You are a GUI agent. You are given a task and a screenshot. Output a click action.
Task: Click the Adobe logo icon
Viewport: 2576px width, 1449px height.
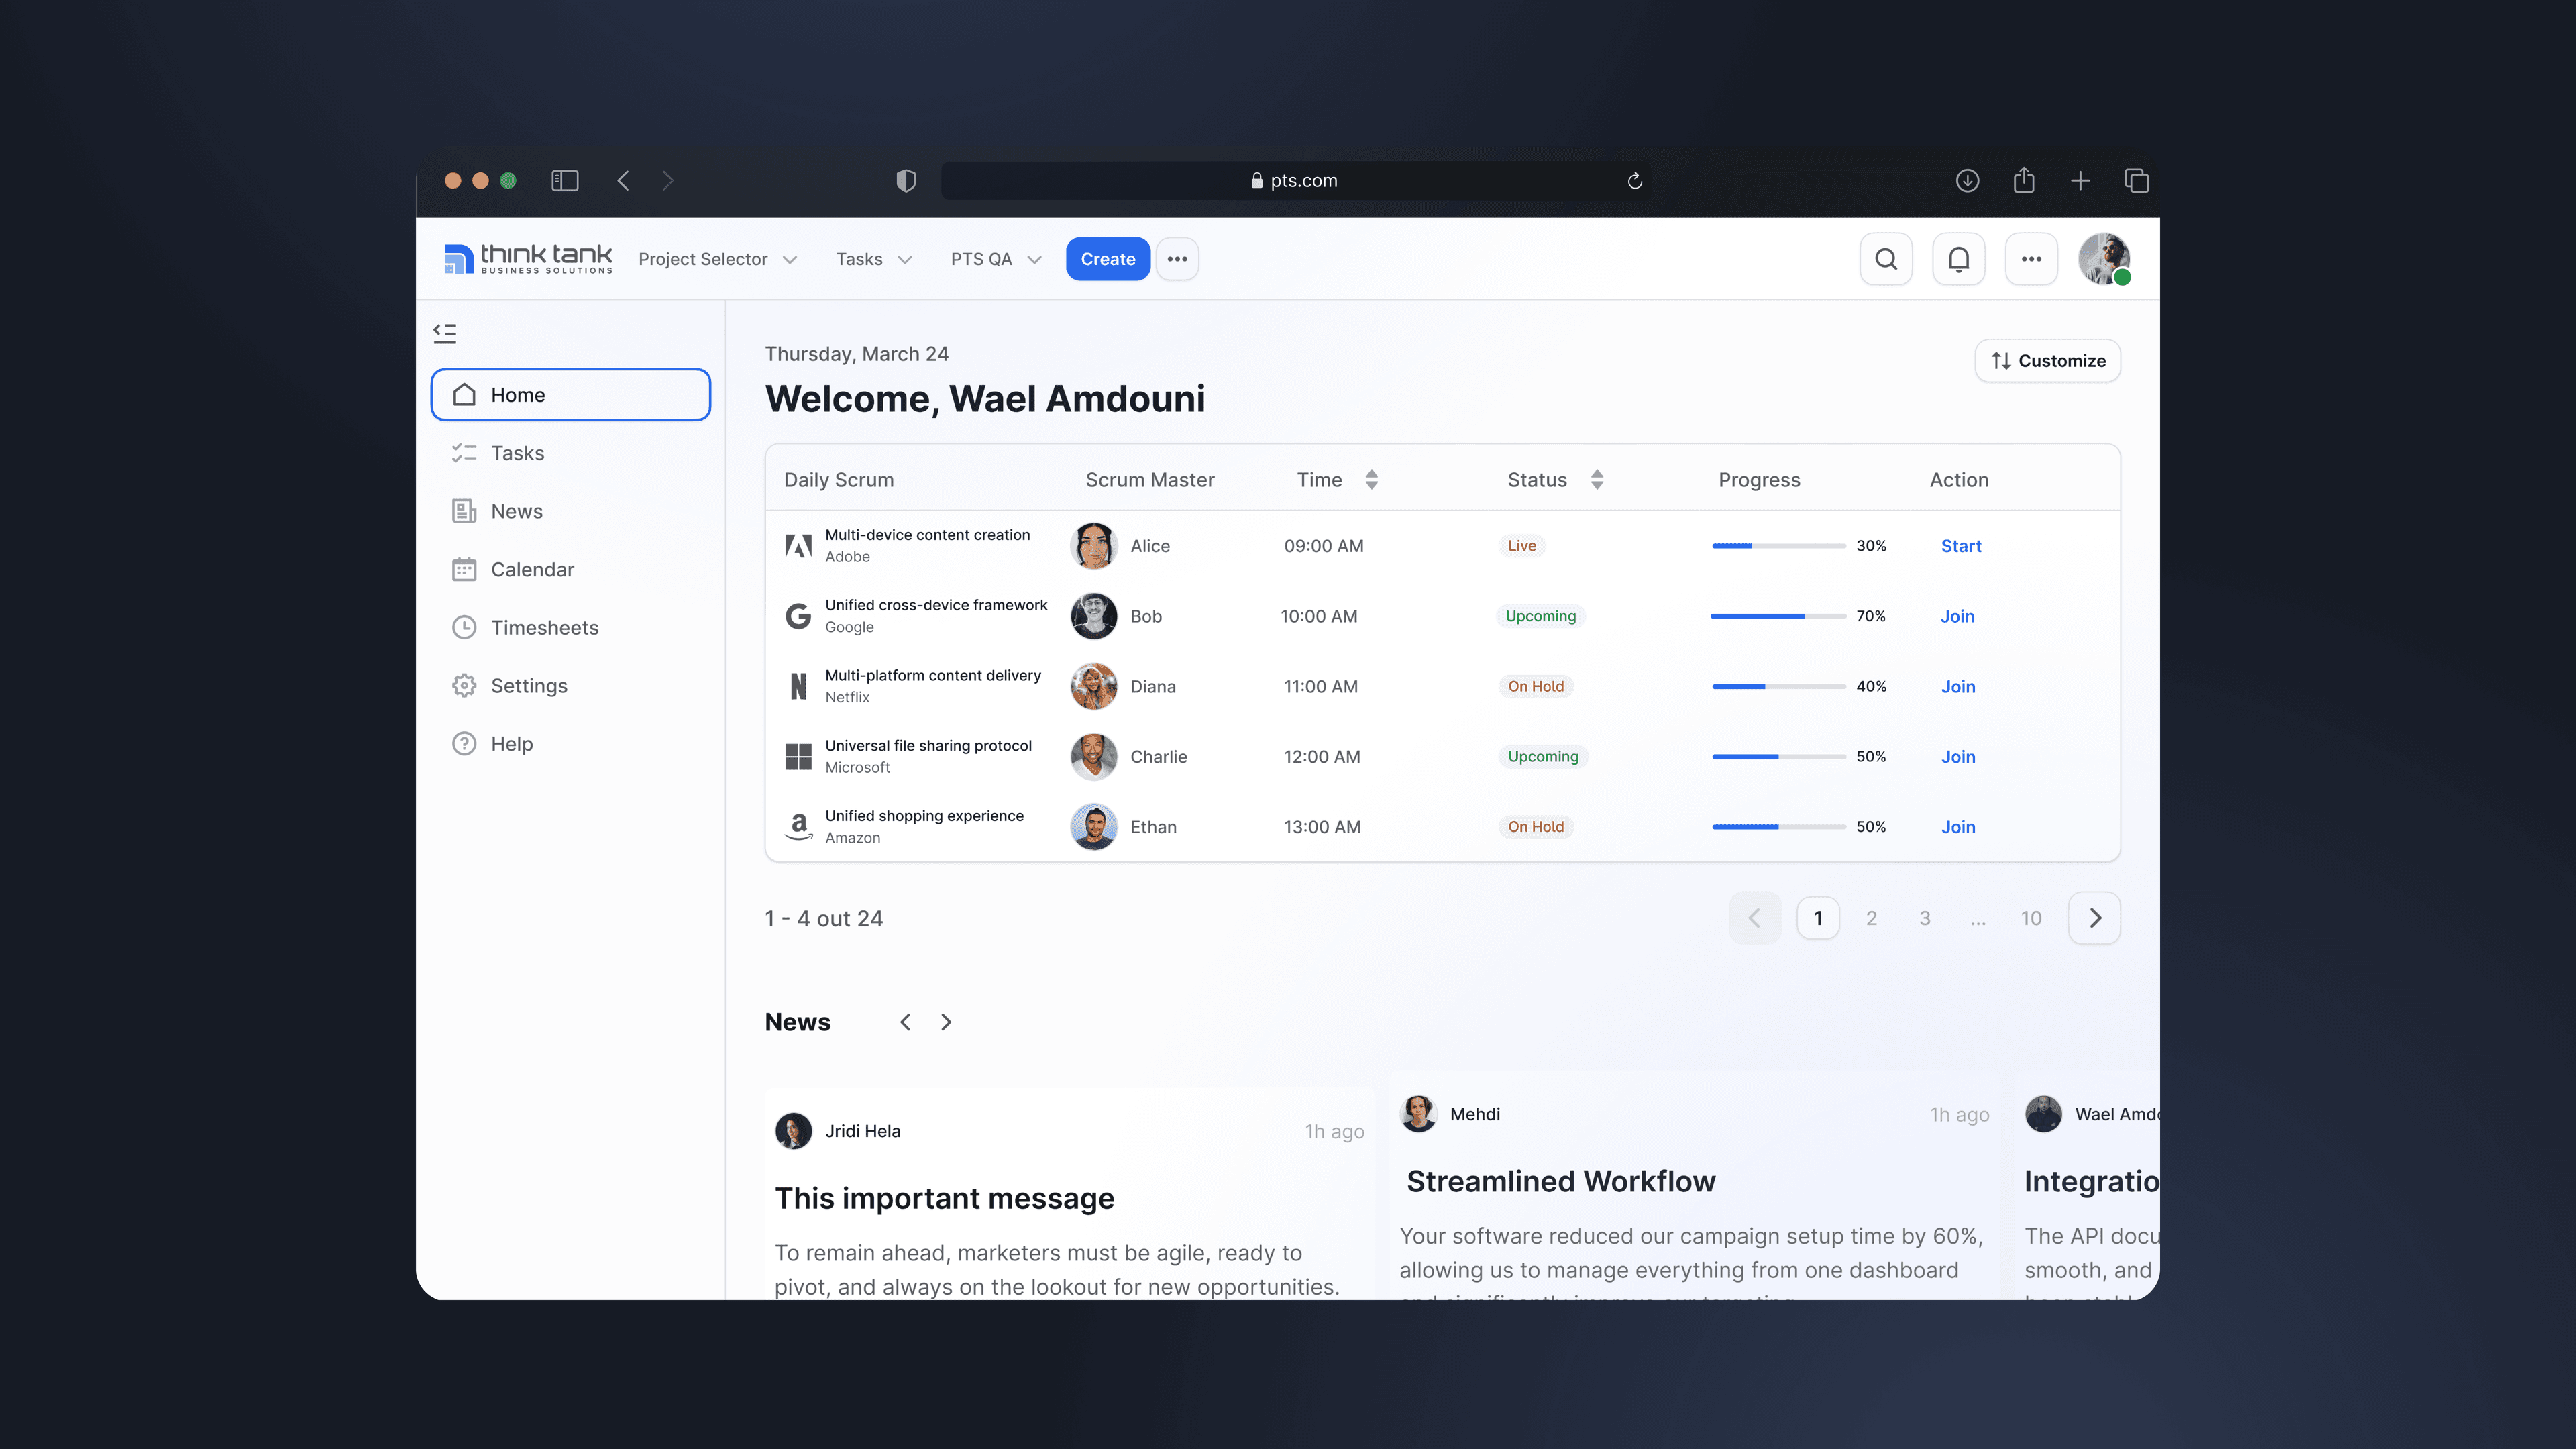798,546
